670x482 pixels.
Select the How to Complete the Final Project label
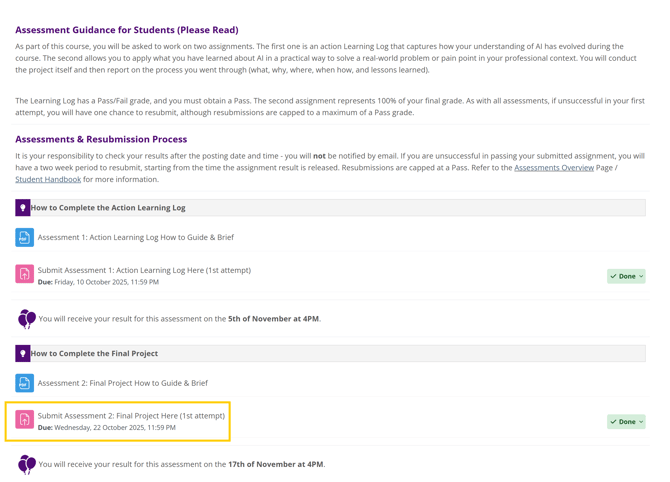point(94,354)
